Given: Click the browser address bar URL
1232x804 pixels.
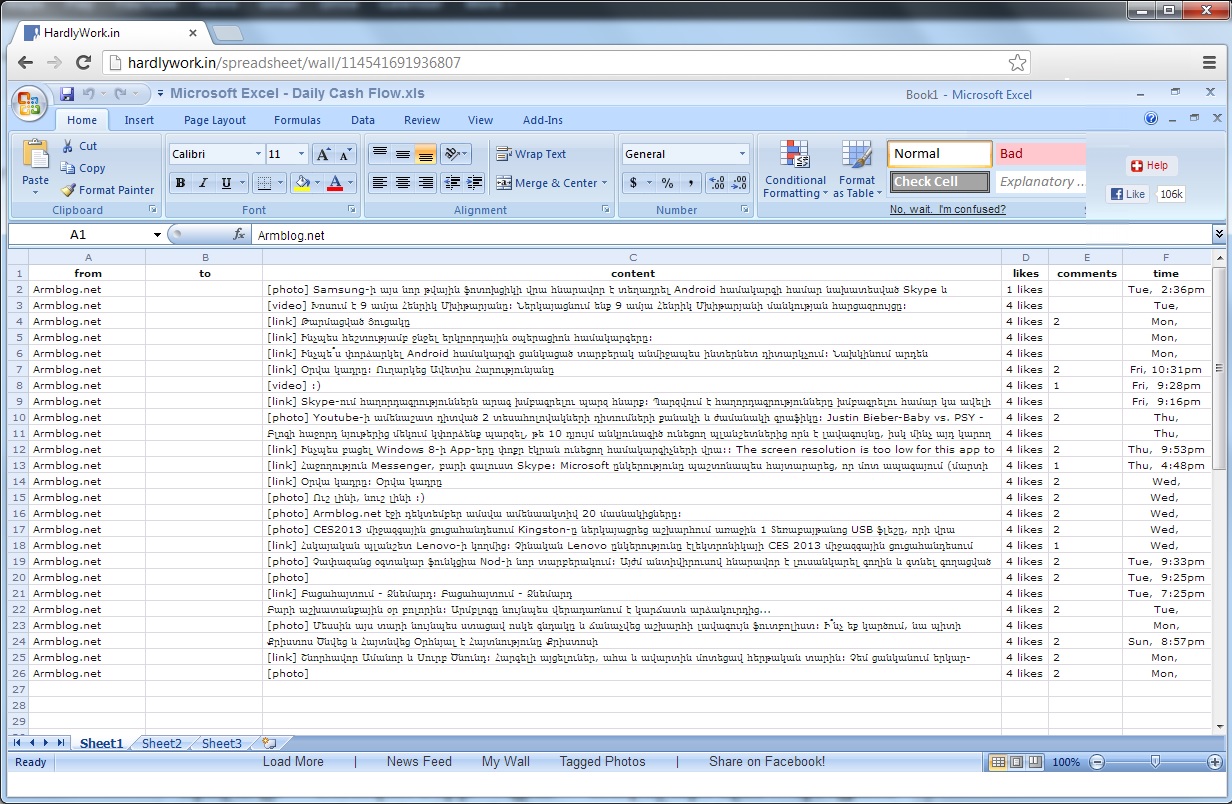Looking at the screenshot, I should pyautogui.click(x=294, y=63).
